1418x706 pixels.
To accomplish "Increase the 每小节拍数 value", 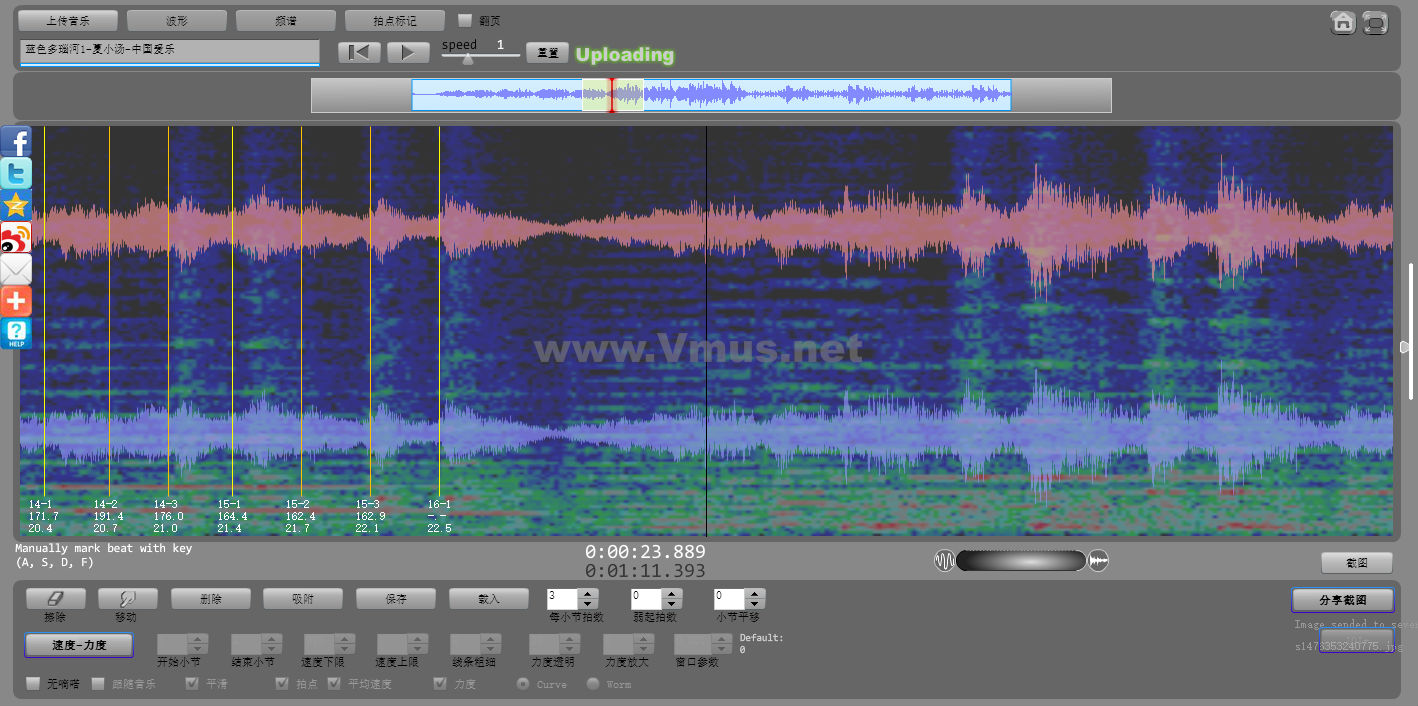I will pyautogui.click(x=589, y=594).
